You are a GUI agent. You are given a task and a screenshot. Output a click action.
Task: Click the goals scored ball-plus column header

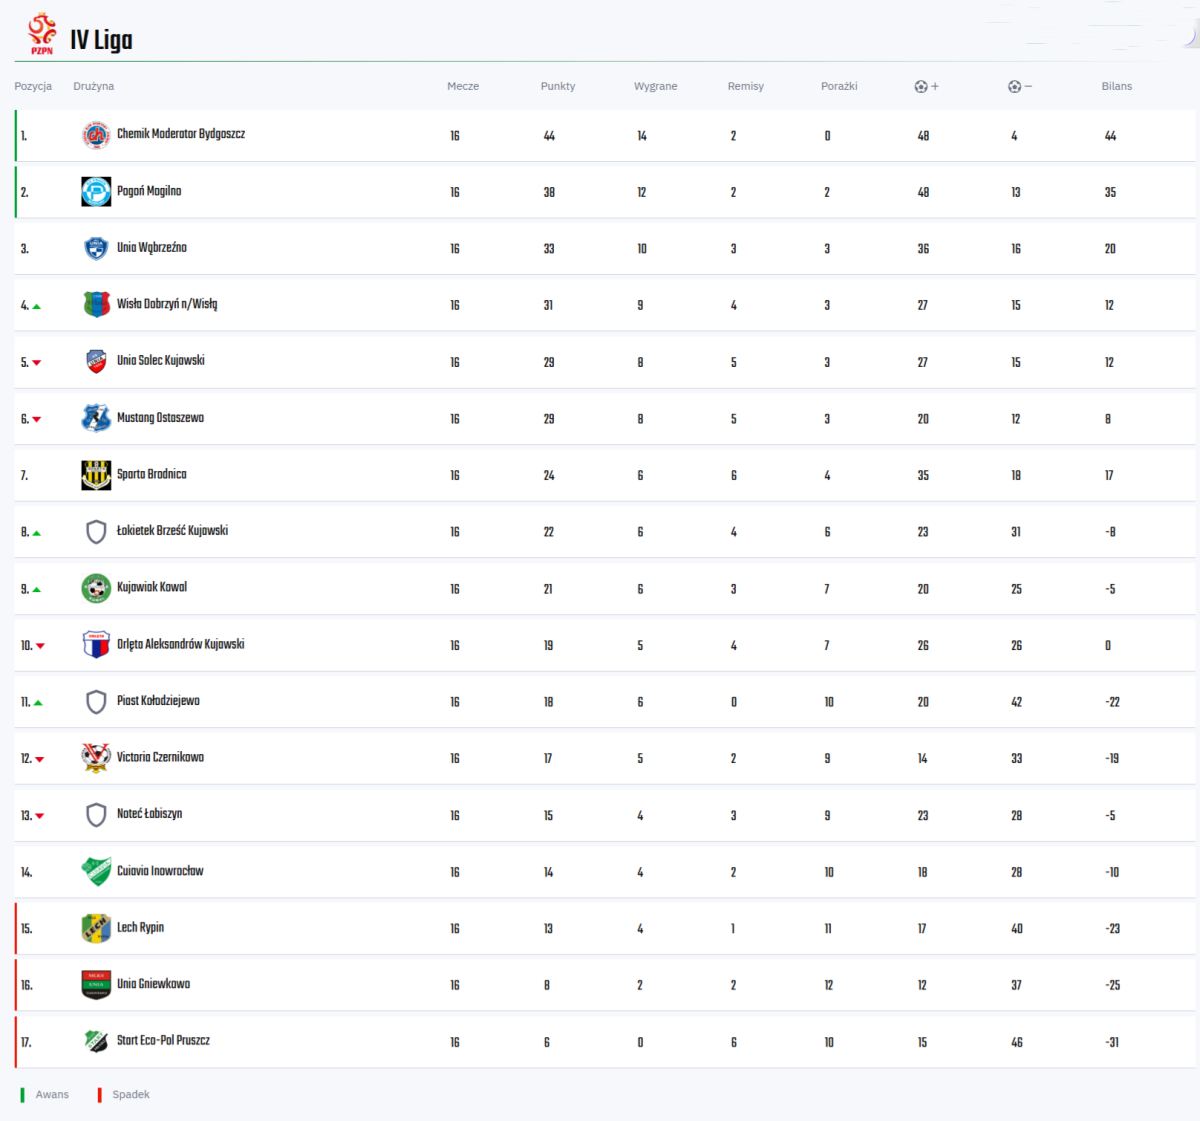point(926,87)
